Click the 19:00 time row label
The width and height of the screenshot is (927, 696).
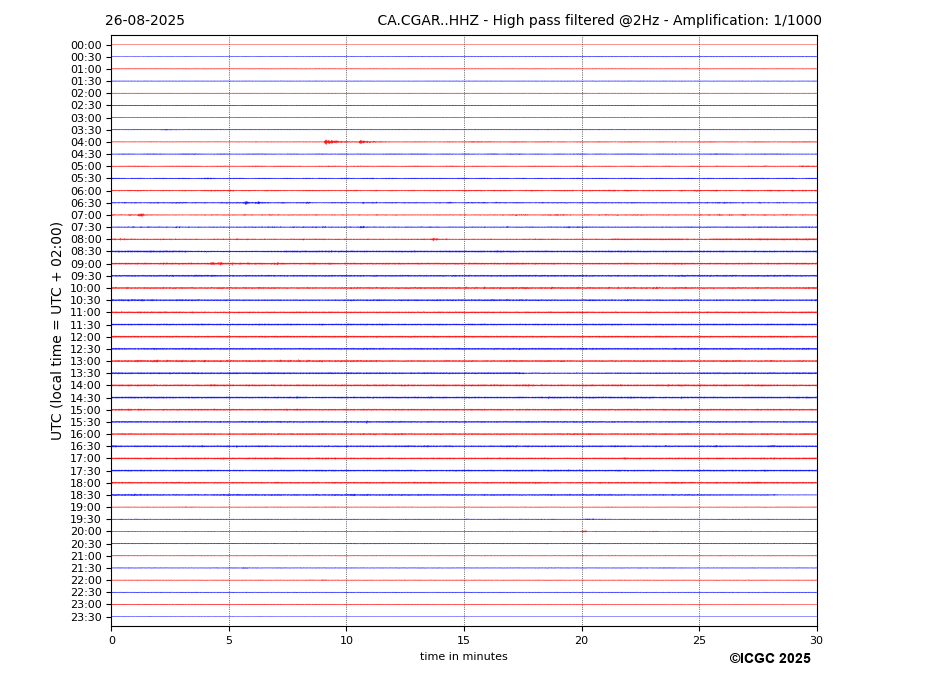[86, 507]
